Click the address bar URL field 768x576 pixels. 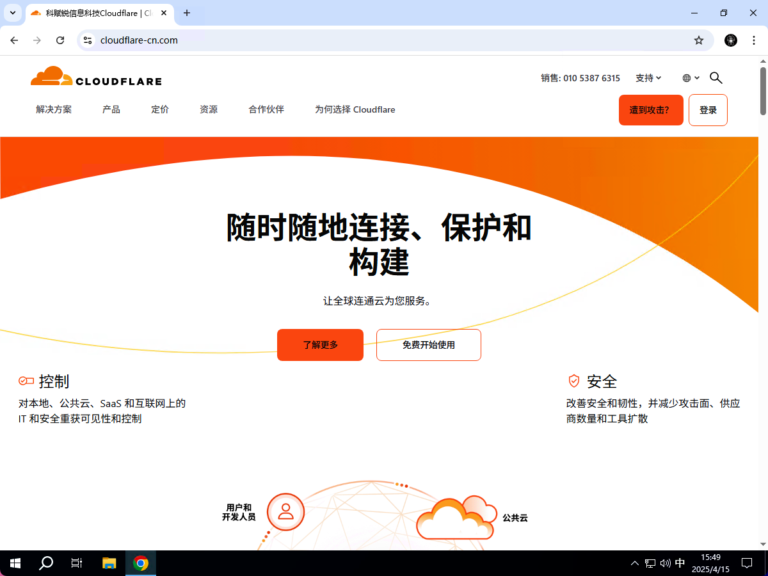380,40
